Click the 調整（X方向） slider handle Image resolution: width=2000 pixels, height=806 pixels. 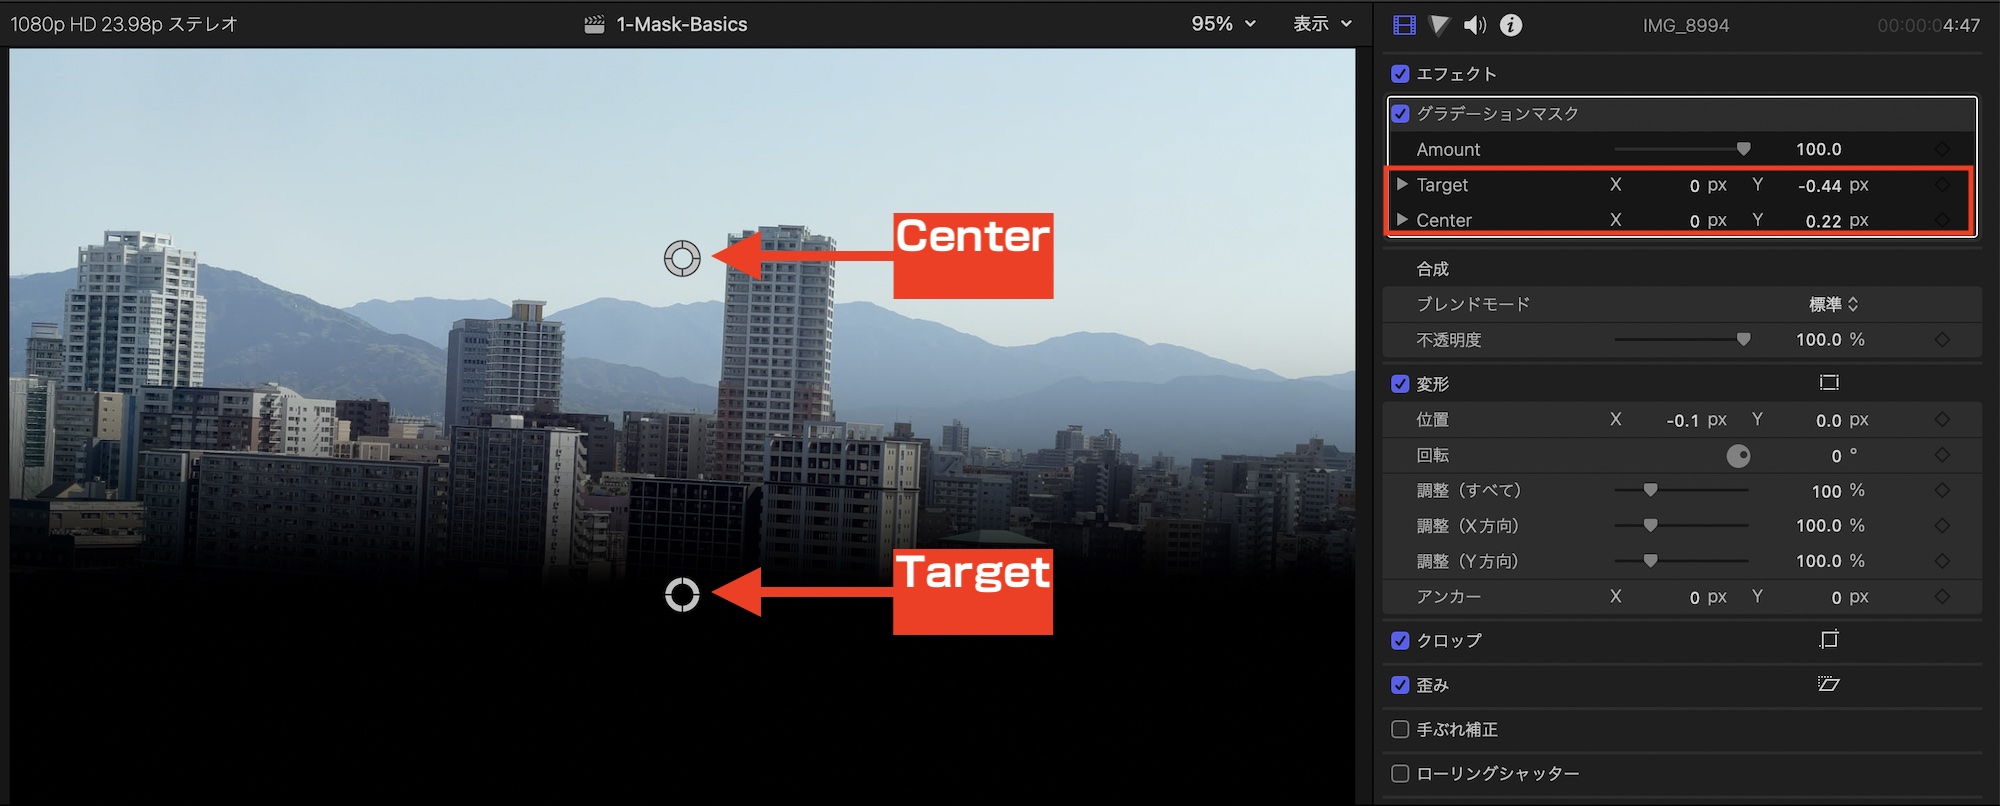(1650, 526)
